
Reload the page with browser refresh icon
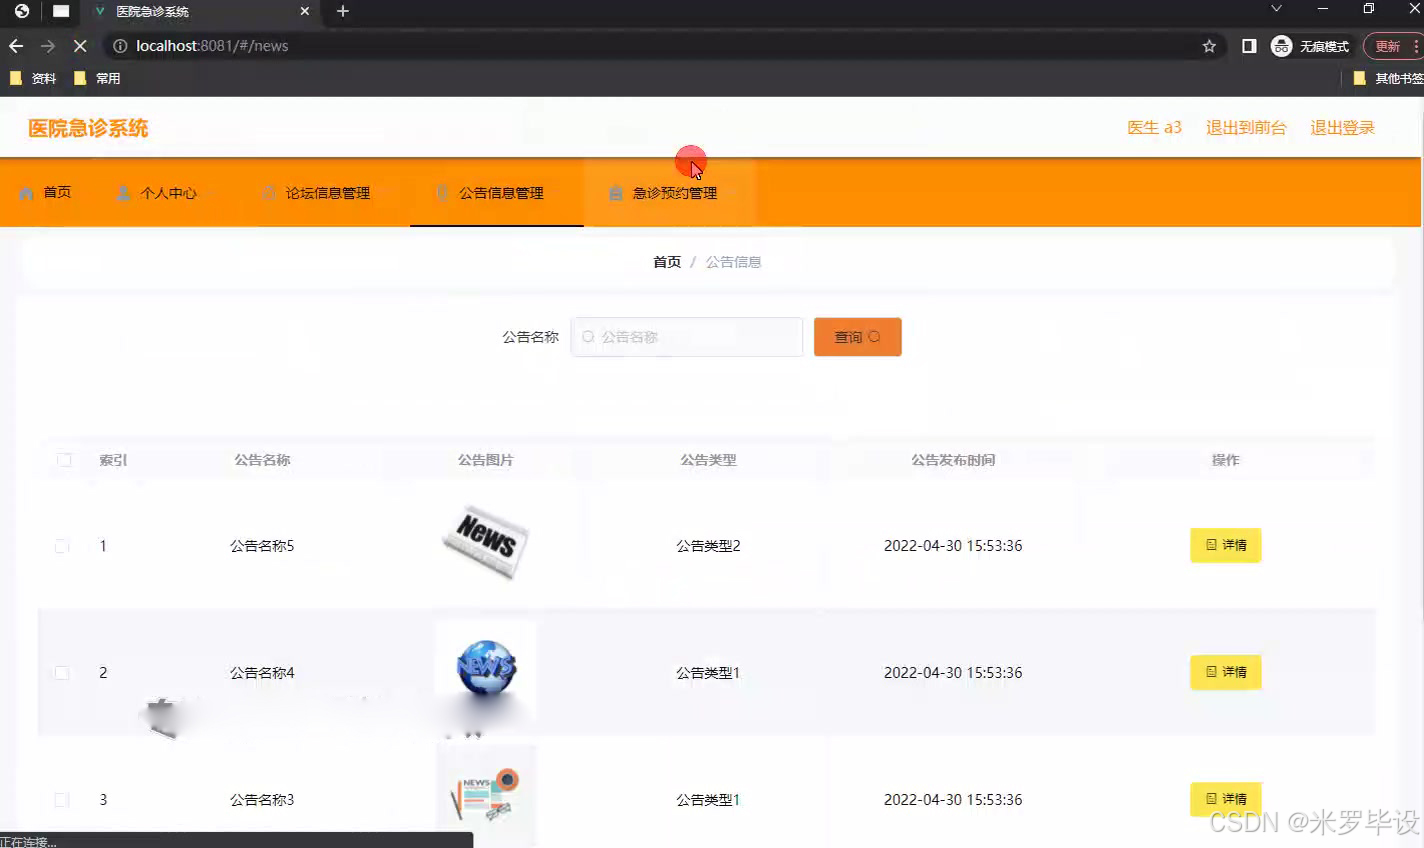click(80, 45)
